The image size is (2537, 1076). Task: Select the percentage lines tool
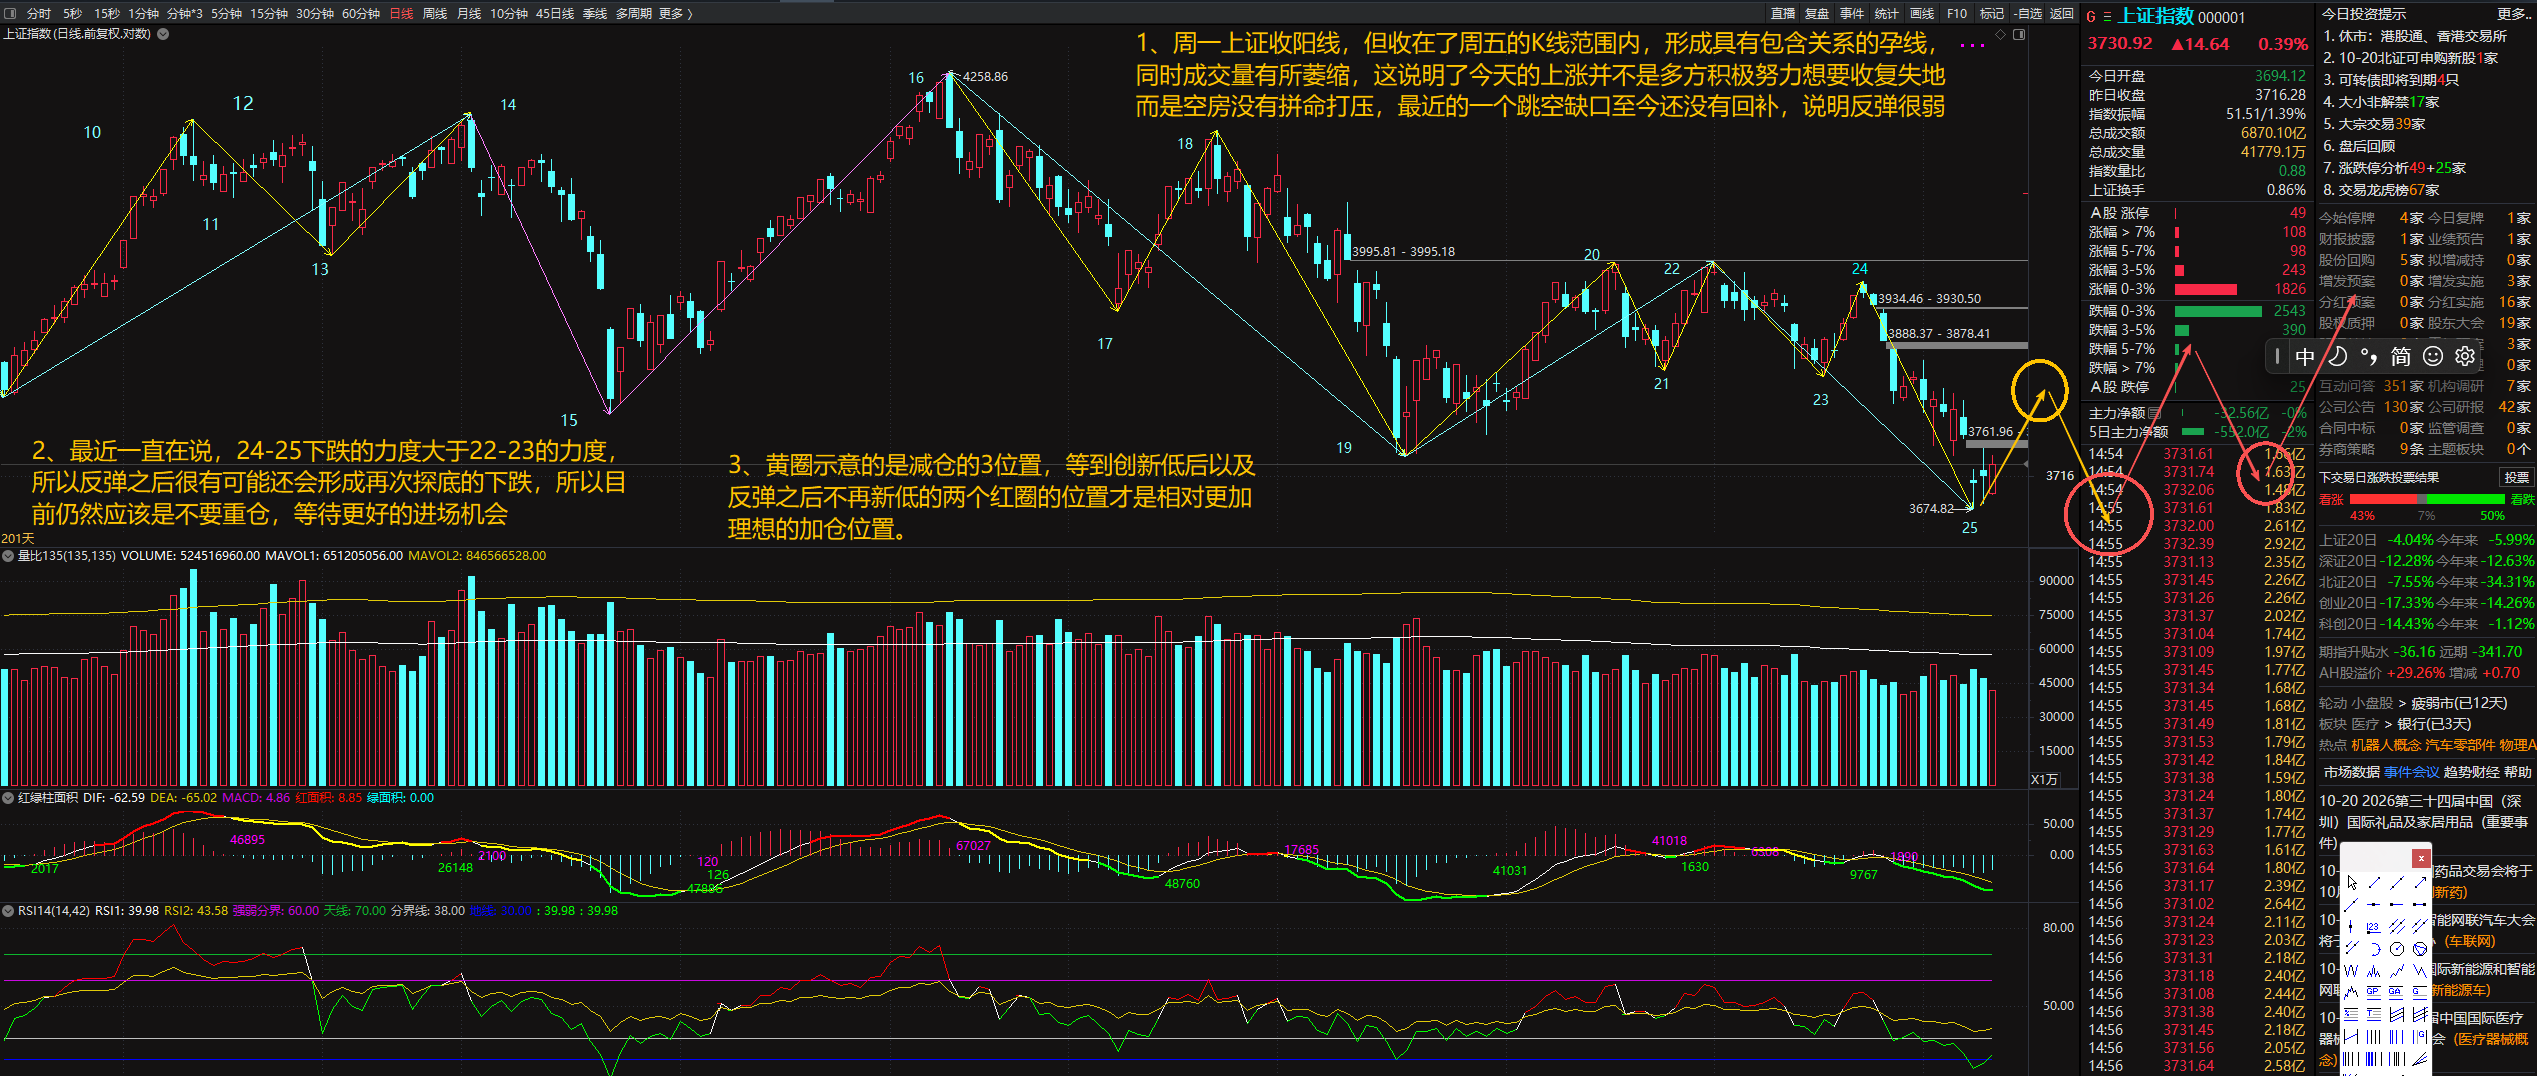2351,1014
